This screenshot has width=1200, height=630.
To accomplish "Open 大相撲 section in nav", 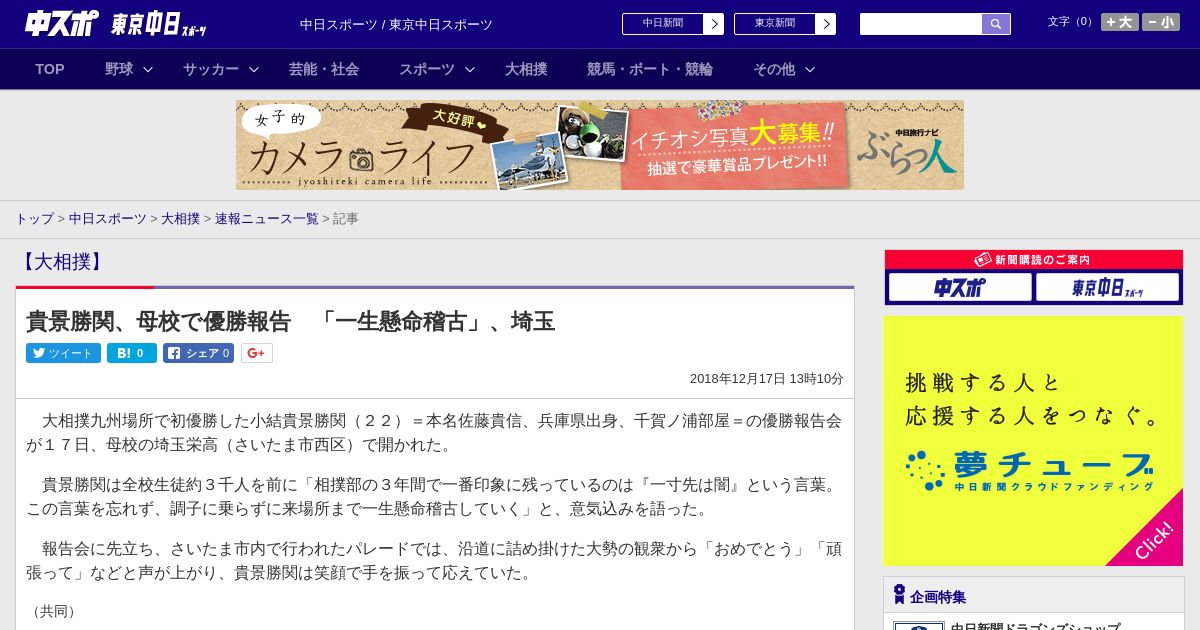I will 526,69.
